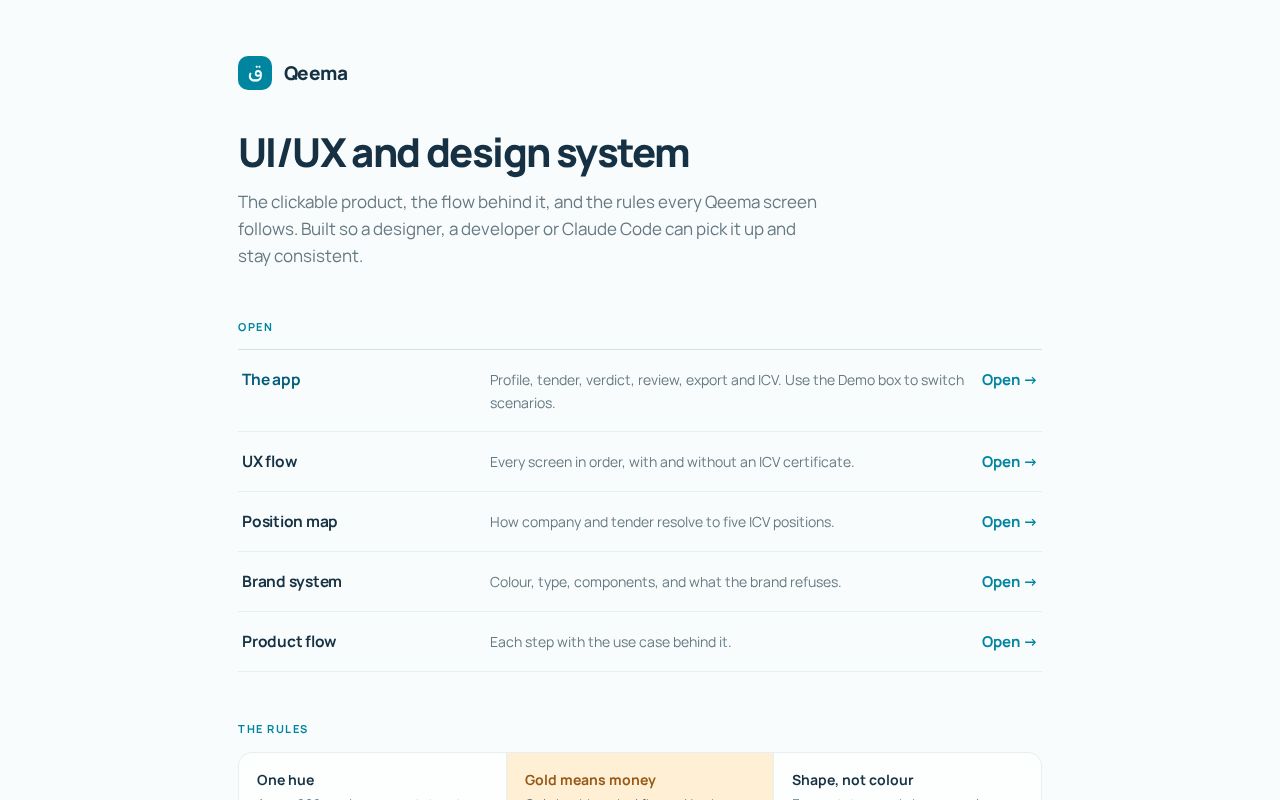
Task: Select the Brand system row title
Action: tap(292, 582)
